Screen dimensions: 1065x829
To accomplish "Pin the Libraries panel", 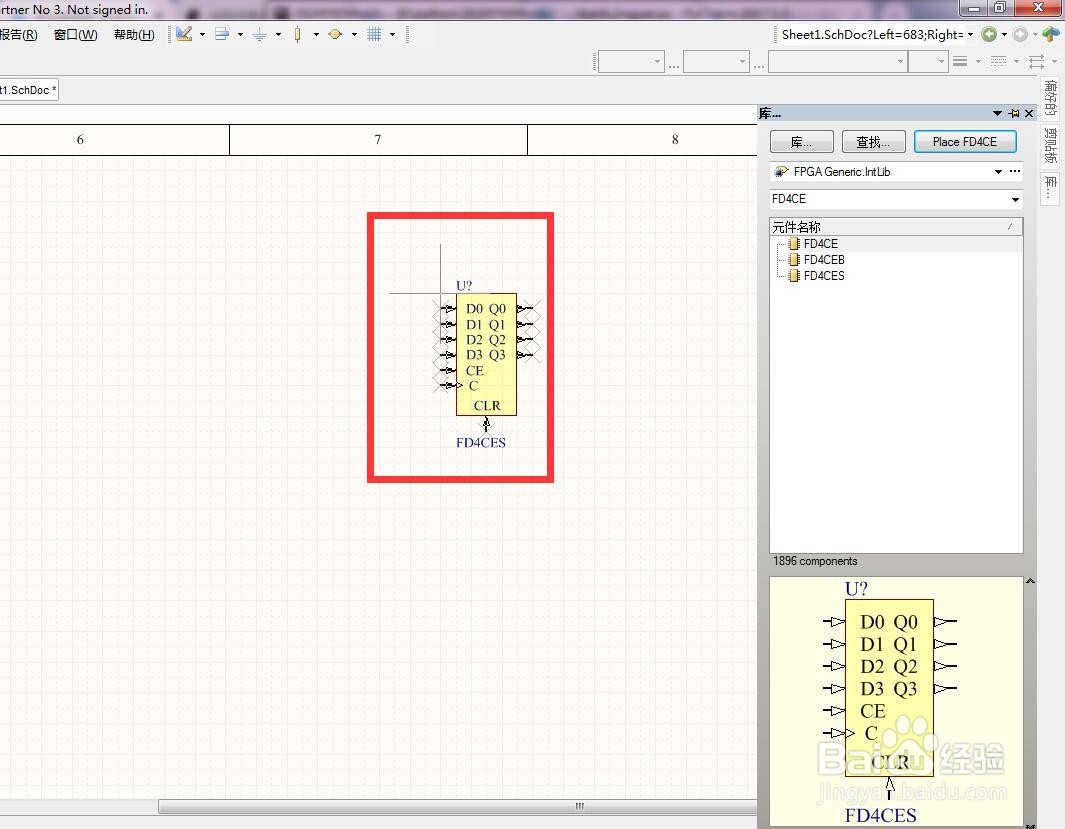I will coord(1014,113).
